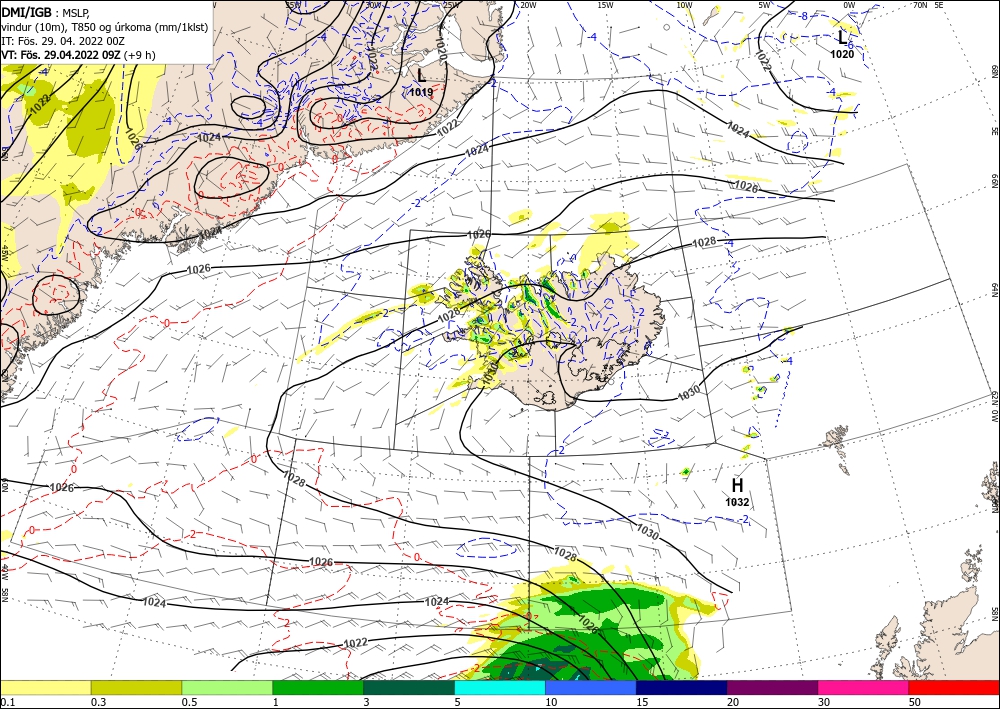Click the '1032' pressure value under H

(737, 502)
